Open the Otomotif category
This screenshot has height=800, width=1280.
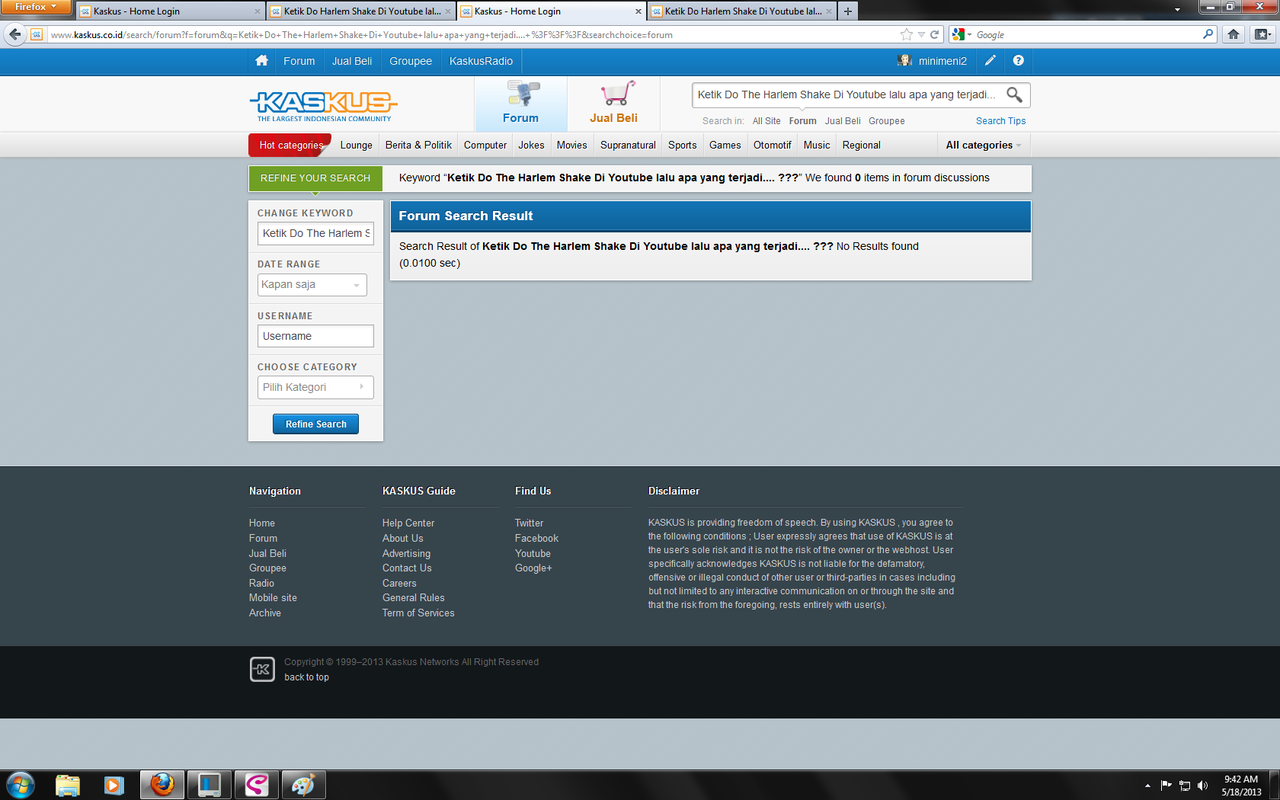(772, 145)
